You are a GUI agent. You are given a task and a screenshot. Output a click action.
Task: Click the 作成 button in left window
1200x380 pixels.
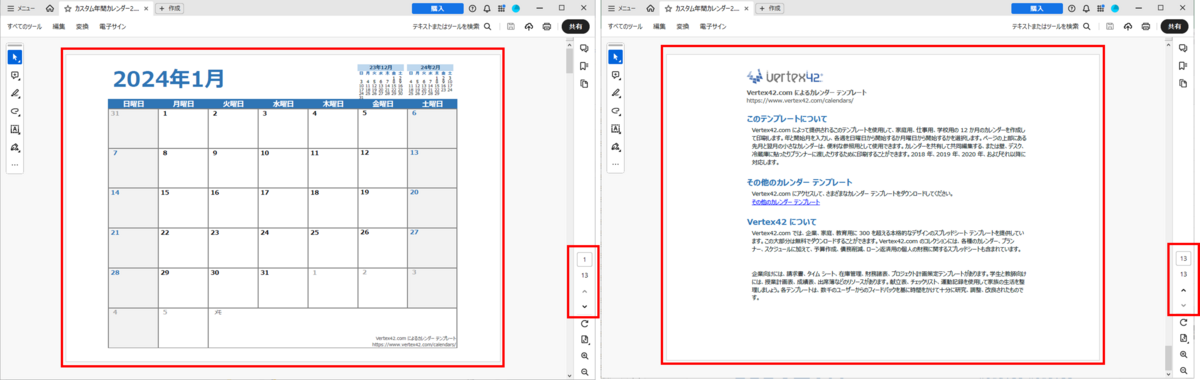click(x=170, y=8)
